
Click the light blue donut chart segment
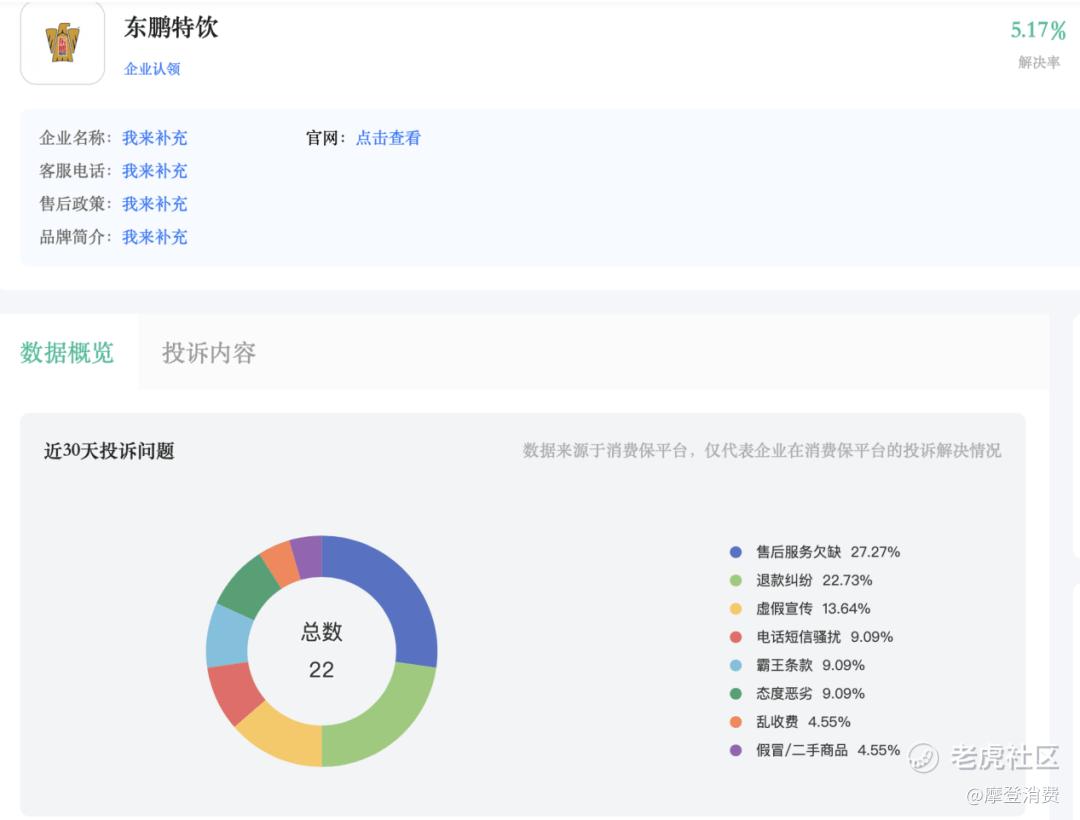tap(229, 636)
